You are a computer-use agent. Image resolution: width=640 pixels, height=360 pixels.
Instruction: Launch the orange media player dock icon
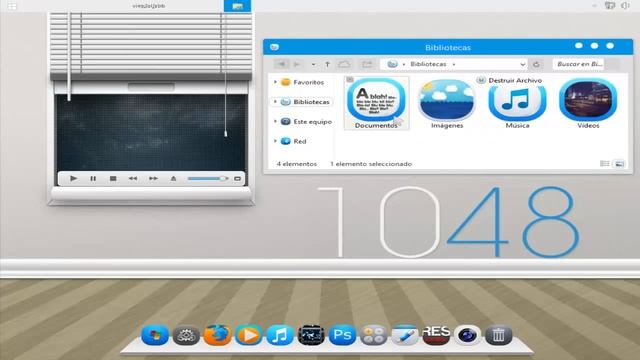tap(249, 335)
